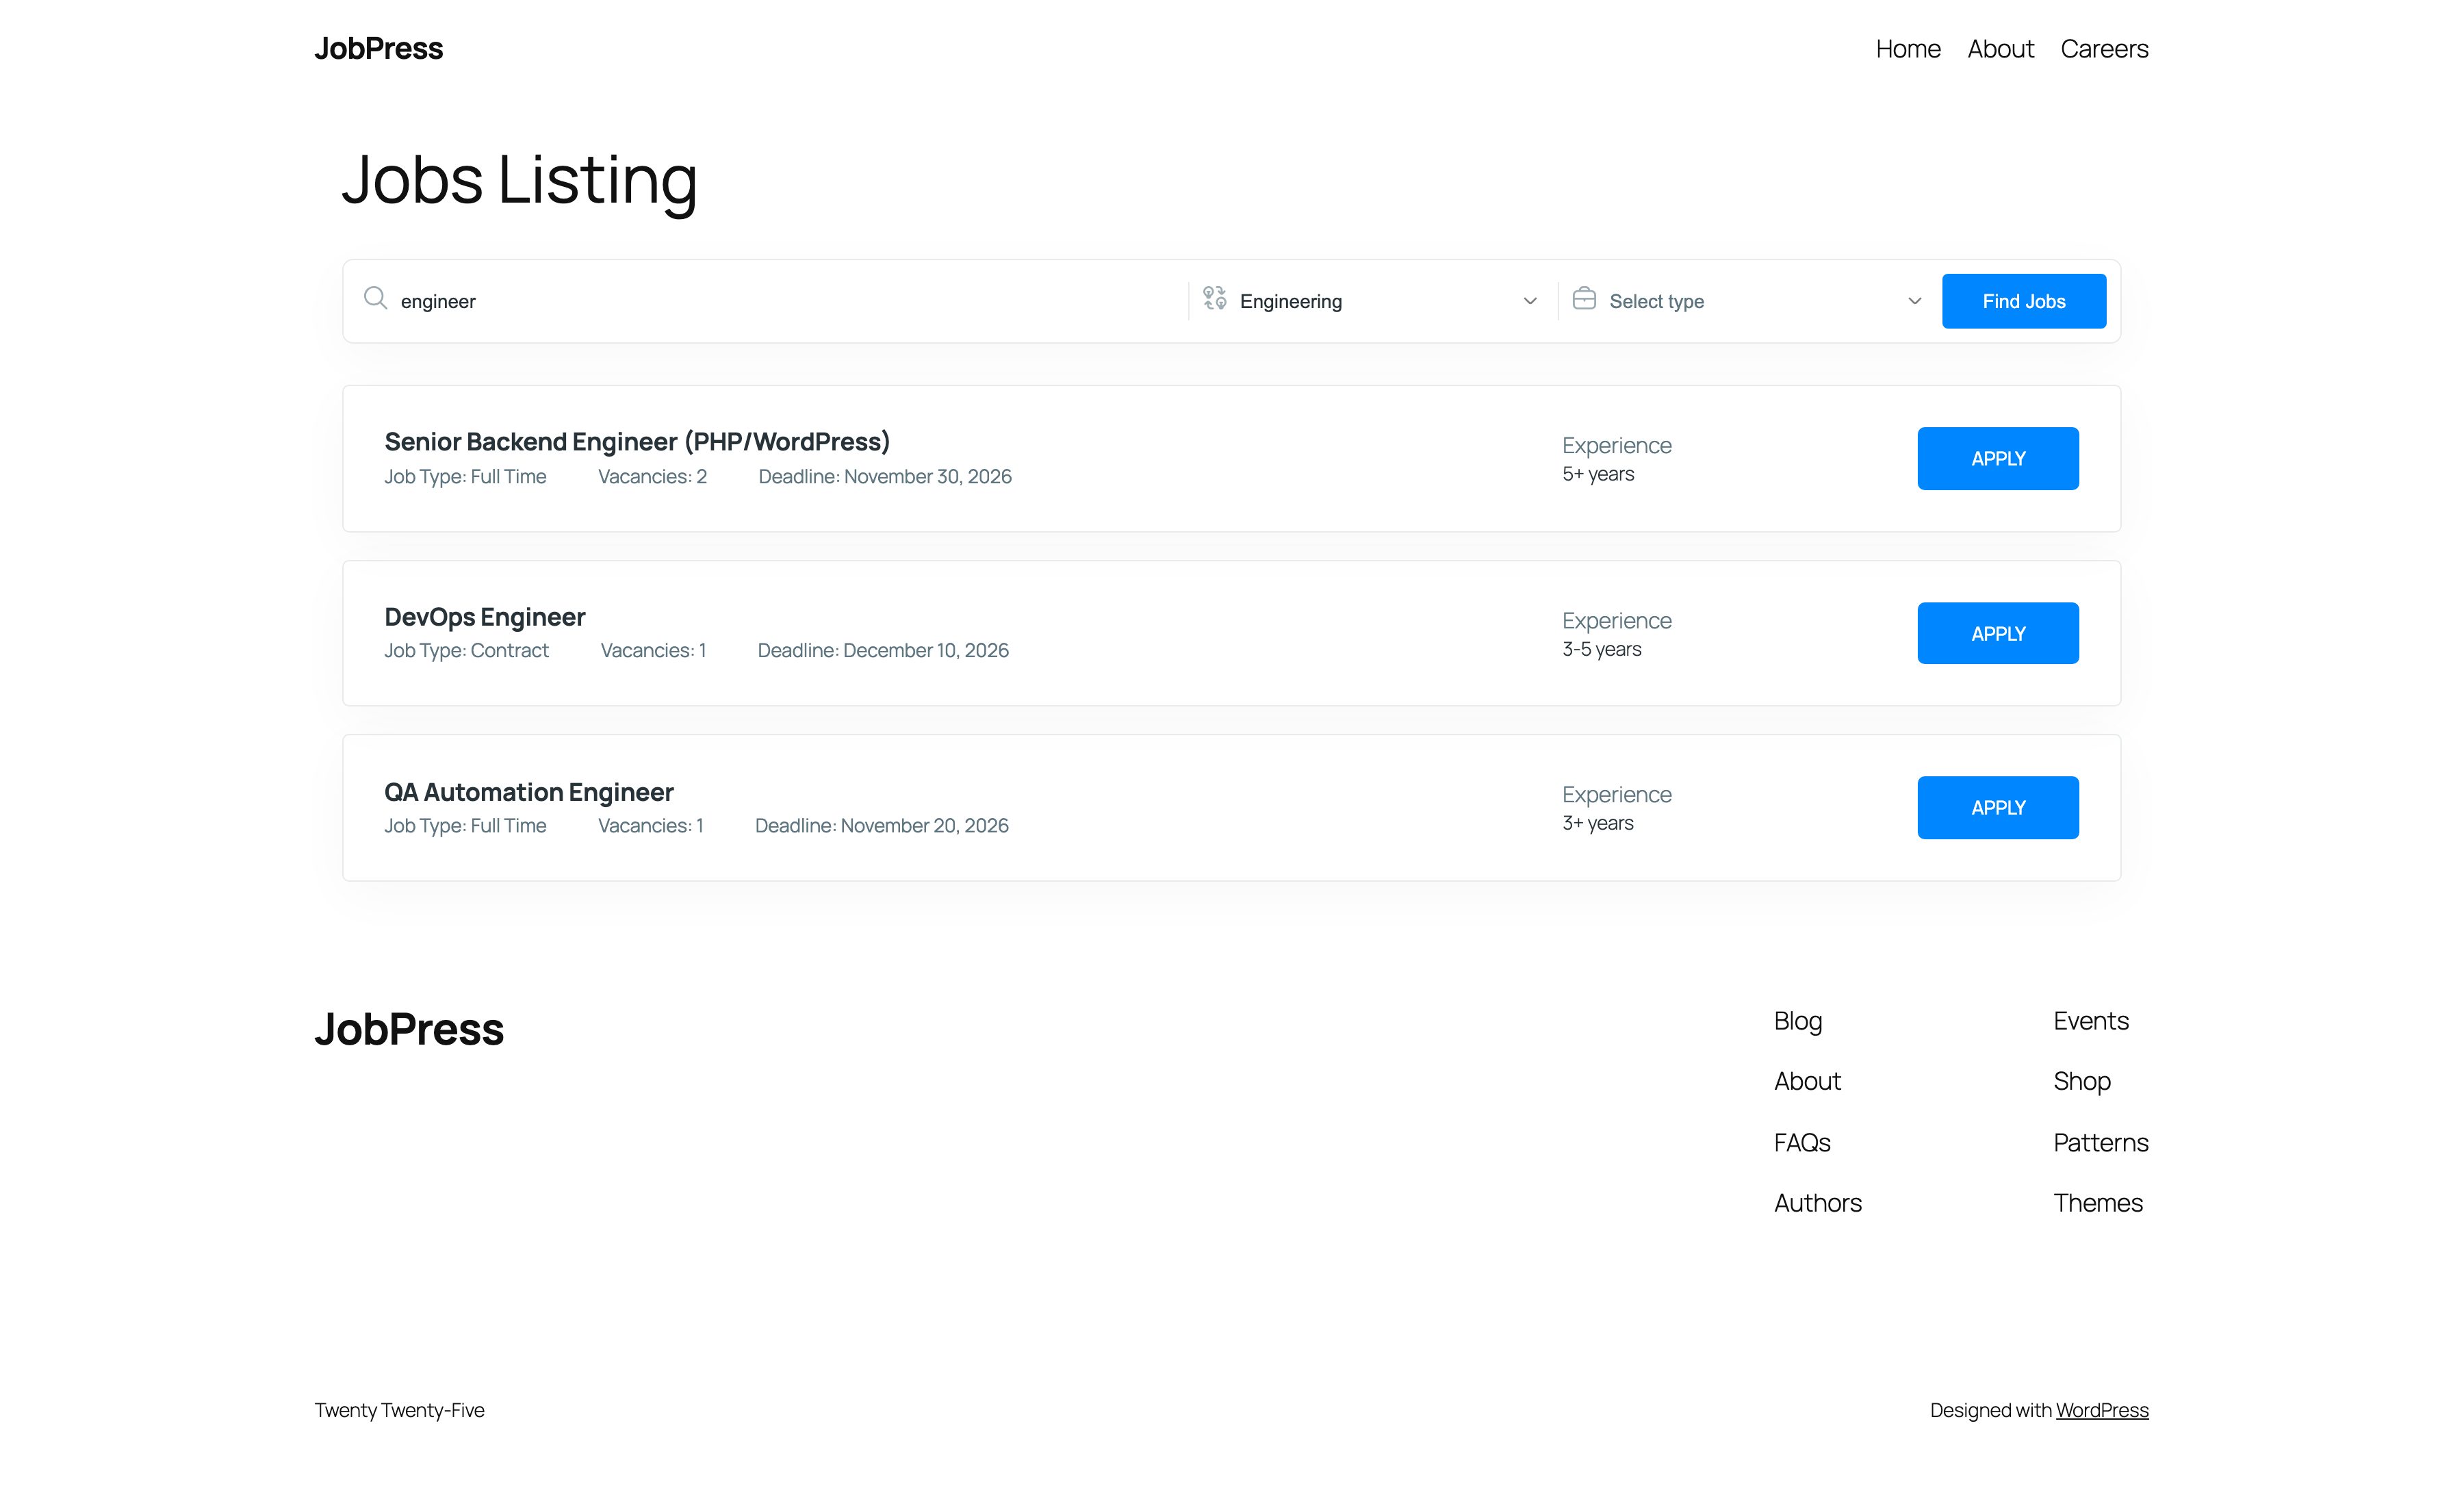Open the Themes footer link
Viewport: 2464px width, 1506px height.
2098,1203
